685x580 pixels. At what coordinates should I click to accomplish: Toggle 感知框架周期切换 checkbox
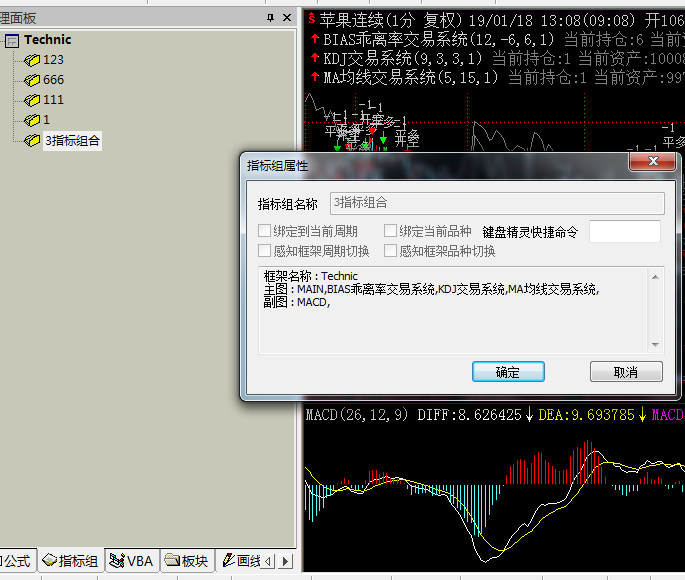click(x=264, y=251)
